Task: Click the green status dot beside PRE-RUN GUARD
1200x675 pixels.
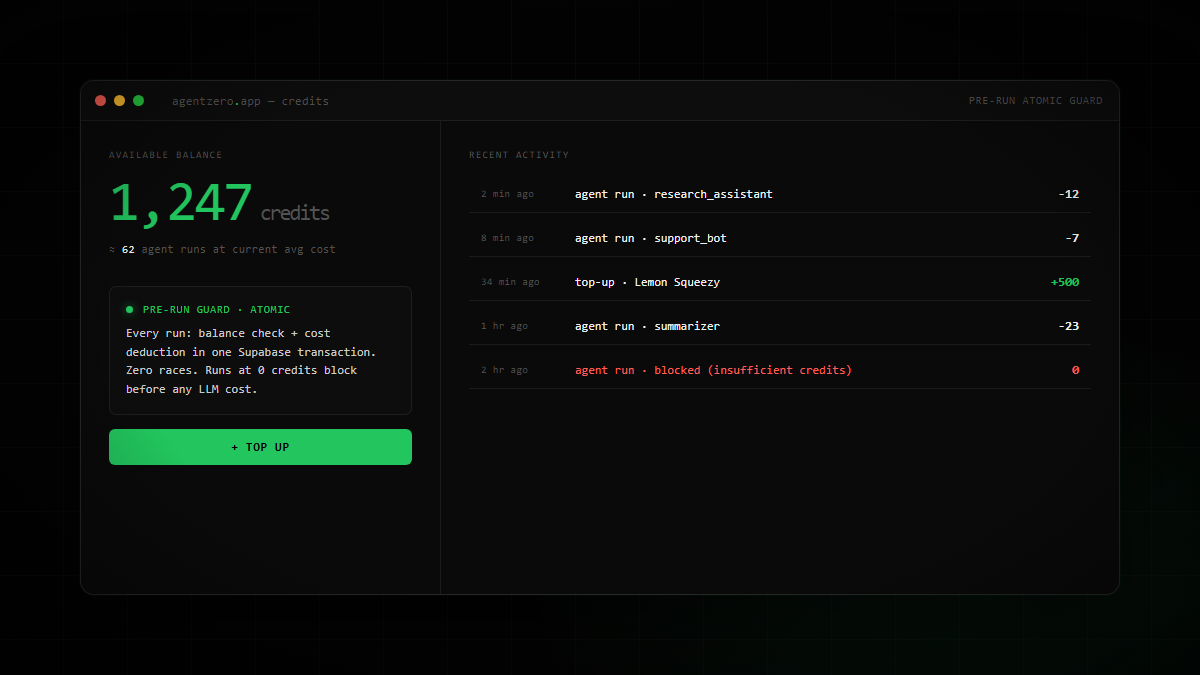Action: pyautogui.click(x=129, y=310)
